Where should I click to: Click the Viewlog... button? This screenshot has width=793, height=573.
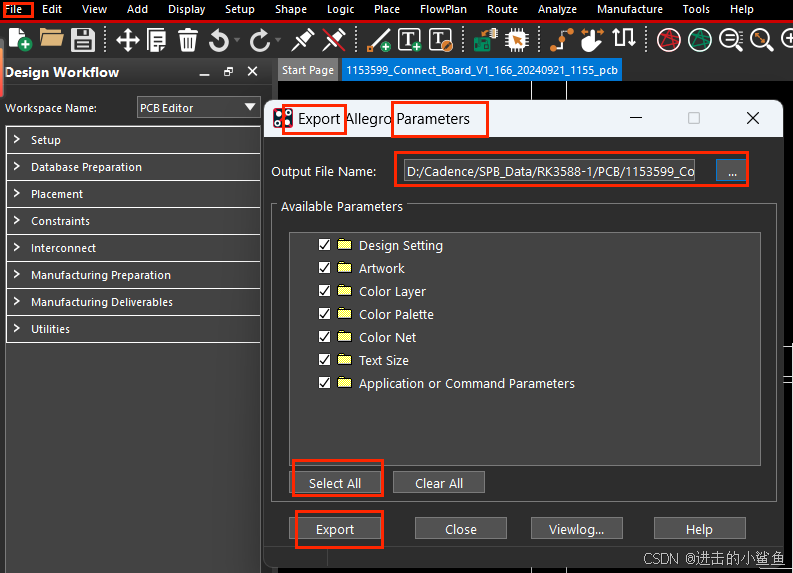click(x=577, y=529)
